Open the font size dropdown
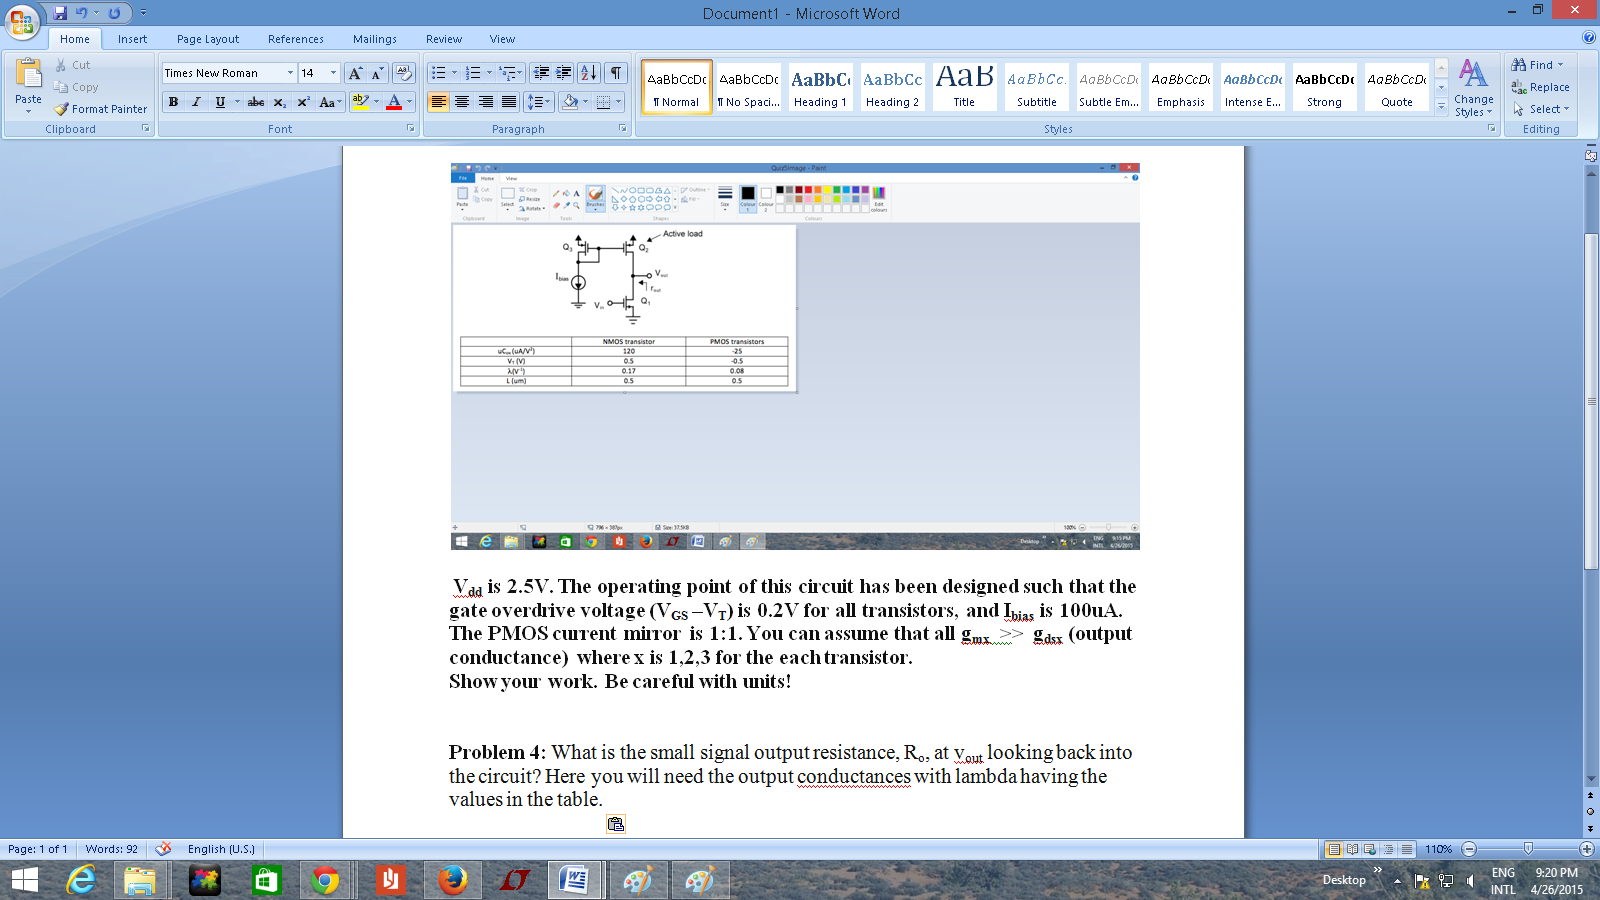Image resolution: width=1600 pixels, height=900 pixels. coord(333,73)
